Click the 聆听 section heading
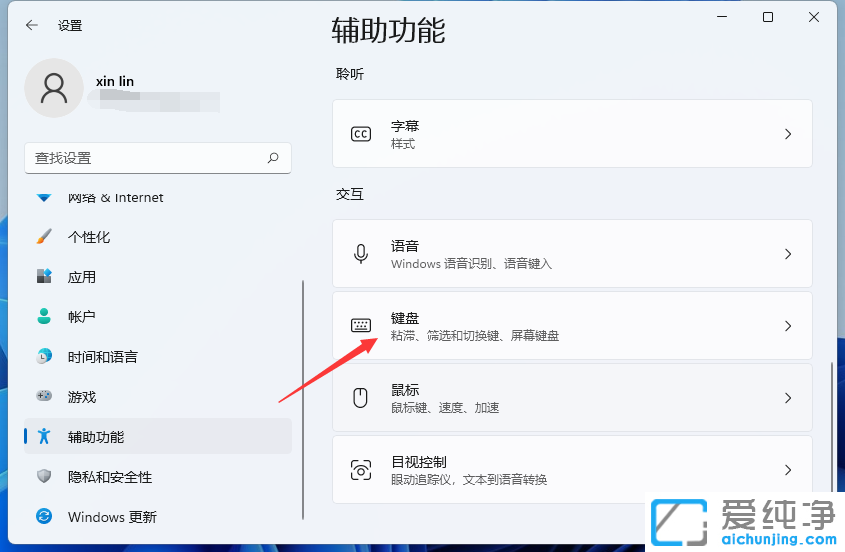845x552 pixels. pos(350,74)
